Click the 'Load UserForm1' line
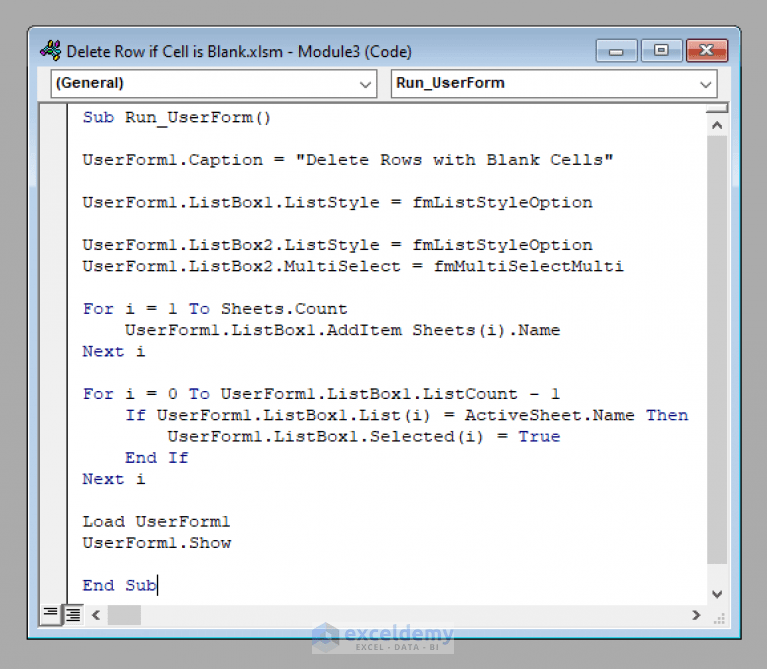This screenshot has height=669, width=767. tap(157, 522)
